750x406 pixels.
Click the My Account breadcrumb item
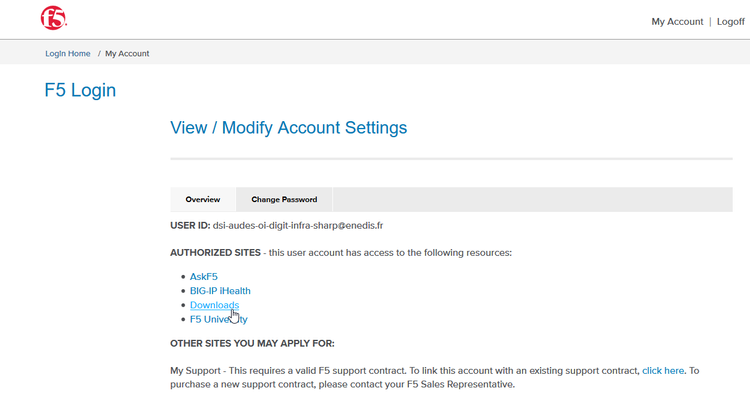127,53
